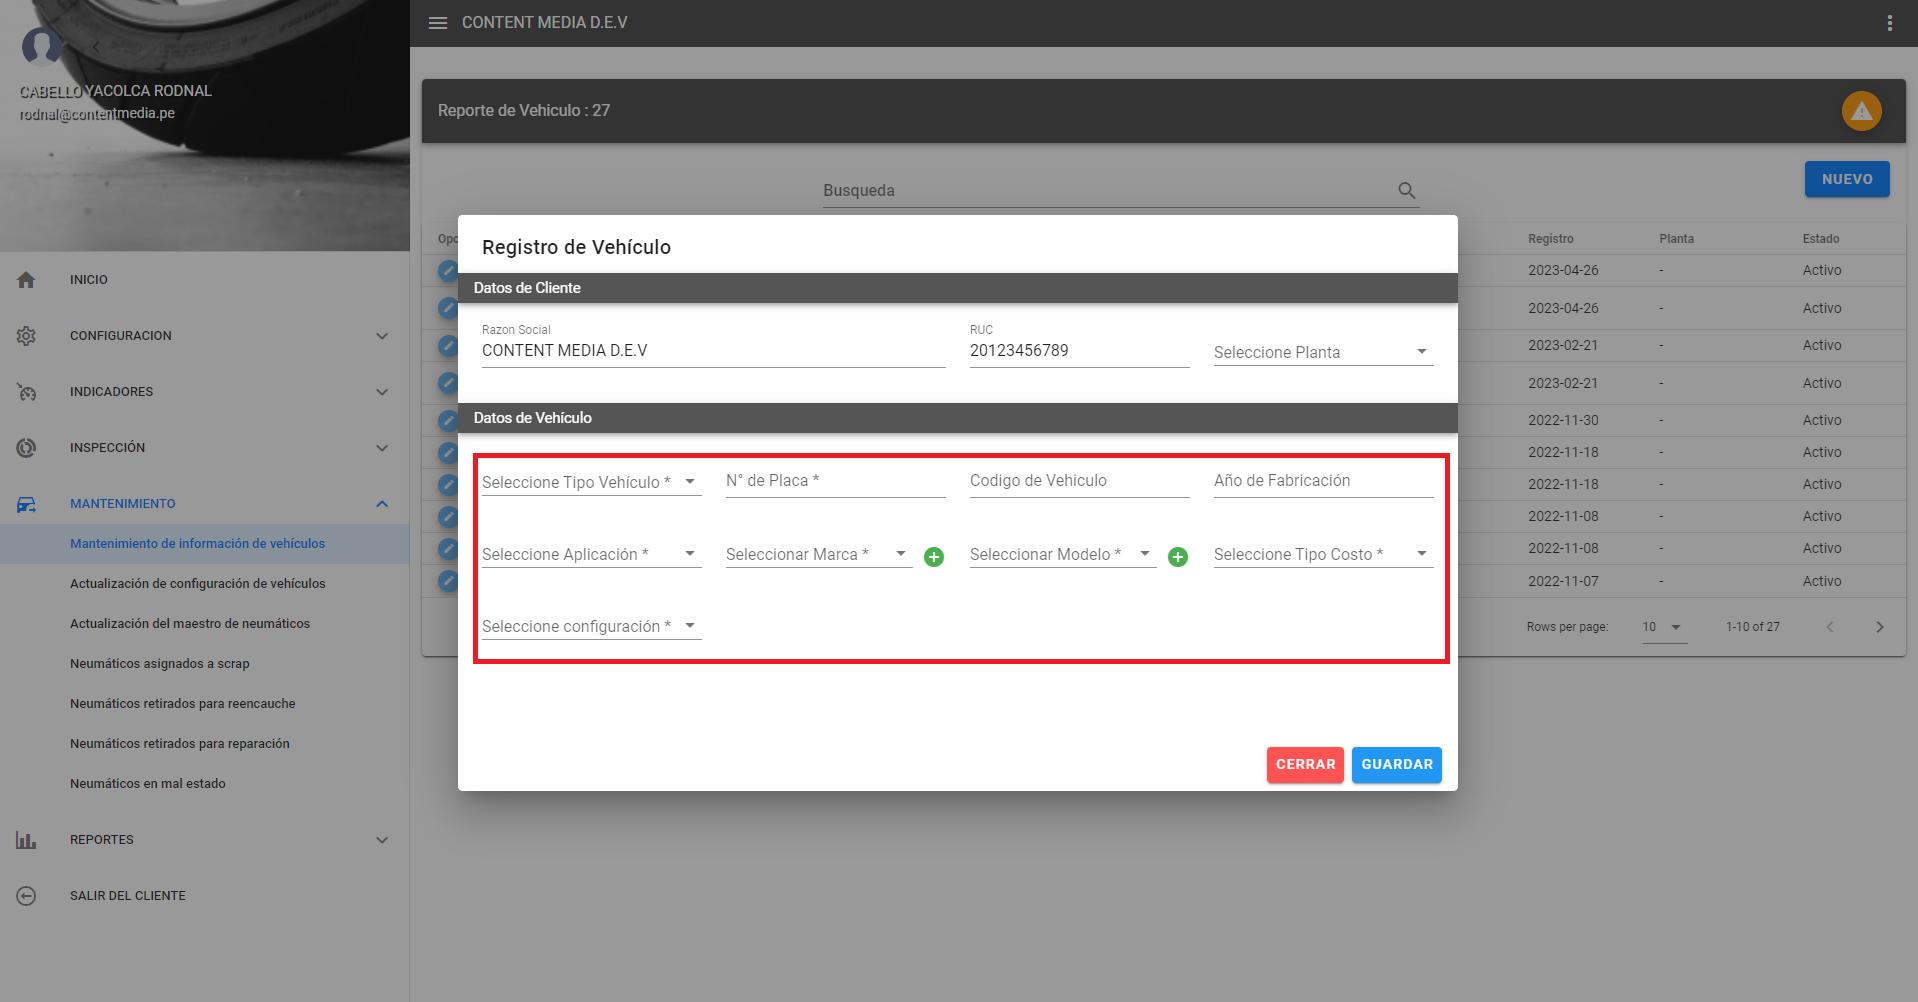1918x1002 pixels.
Task: Click the Inicio home icon
Action: (27, 280)
